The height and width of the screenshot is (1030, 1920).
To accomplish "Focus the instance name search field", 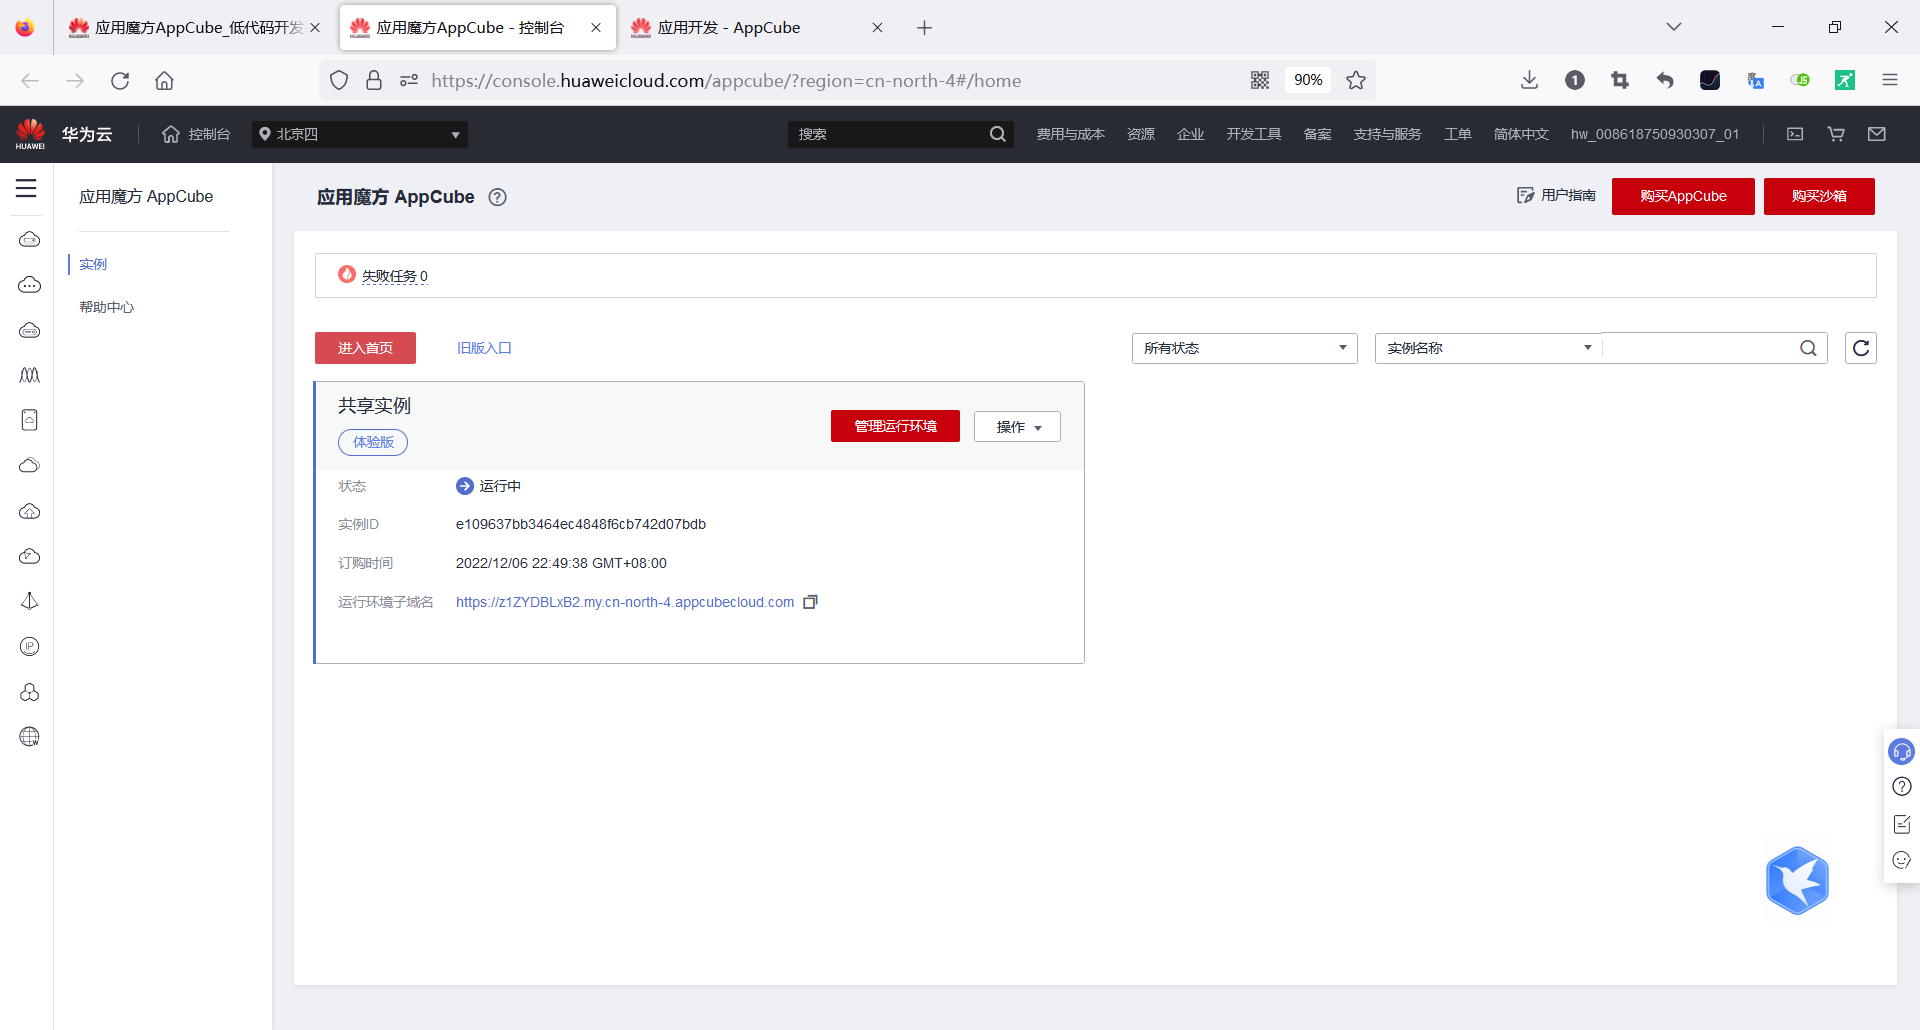I will [1700, 348].
